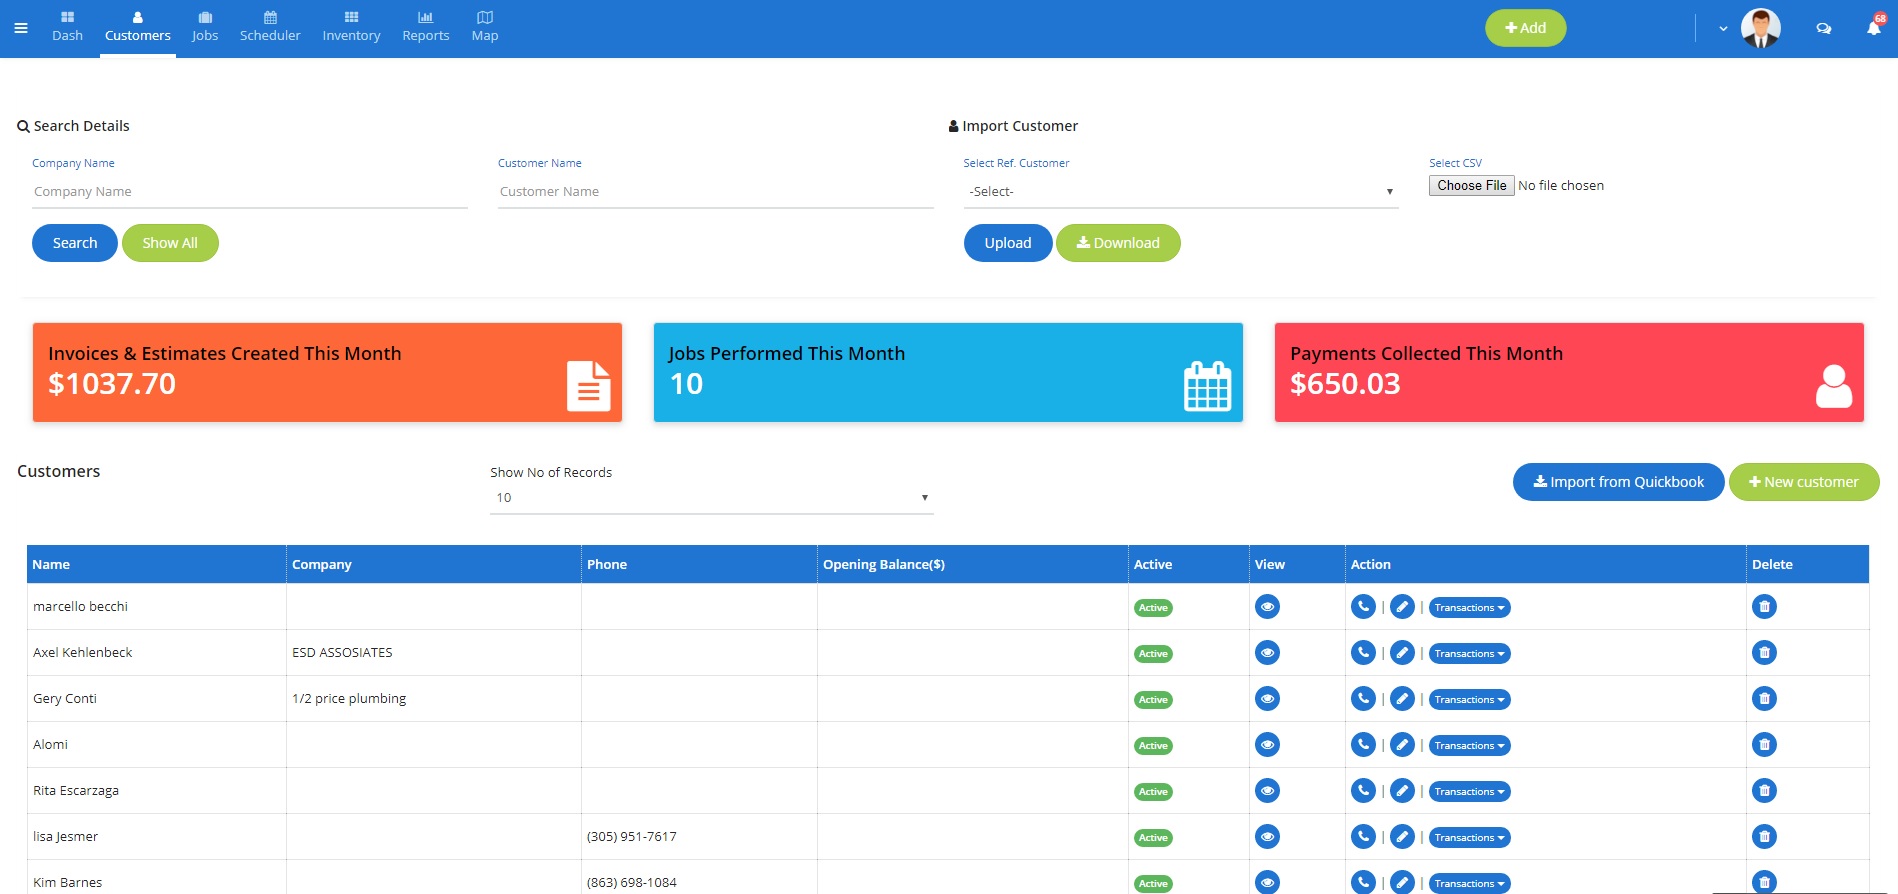Screen dimensions: 1898x894
Task: Delete Rita Escarzaga using trash icon
Action: point(1764,791)
